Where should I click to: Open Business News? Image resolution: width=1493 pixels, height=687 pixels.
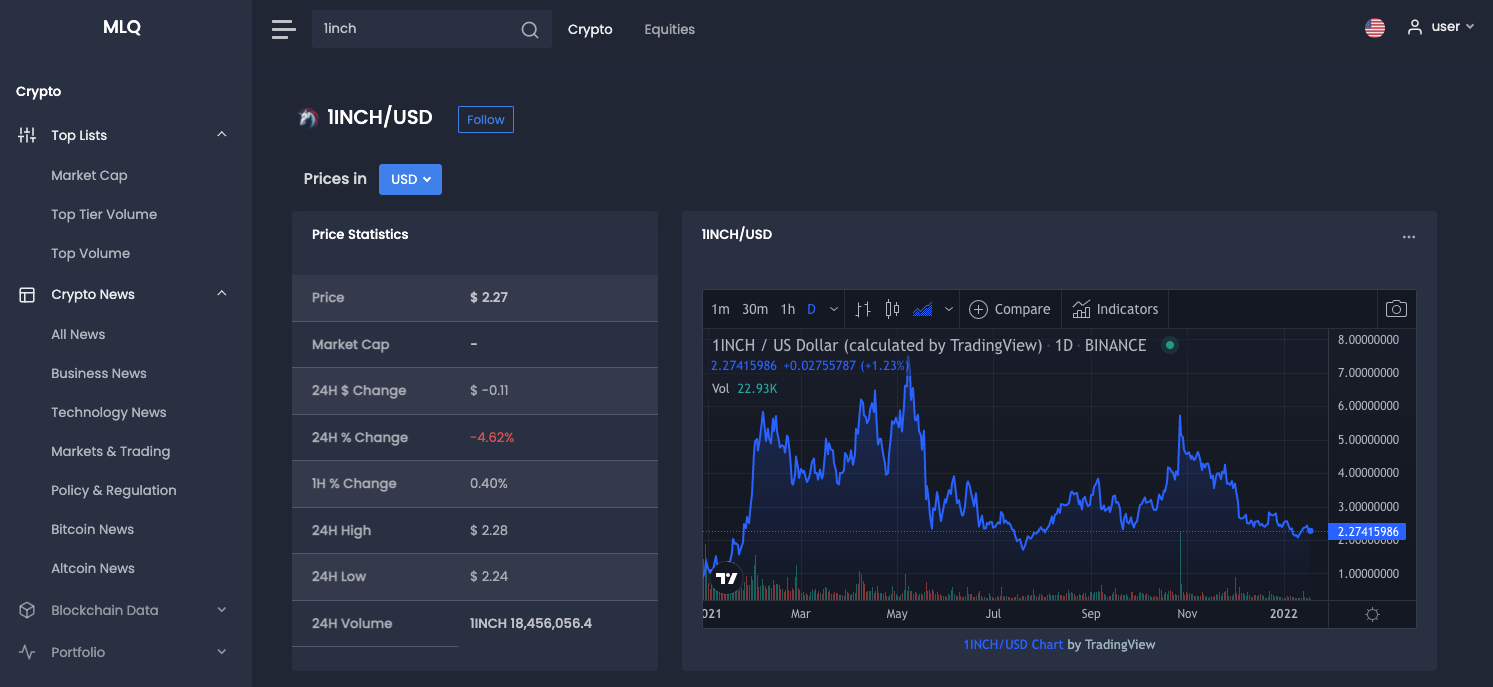tap(99, 373)
